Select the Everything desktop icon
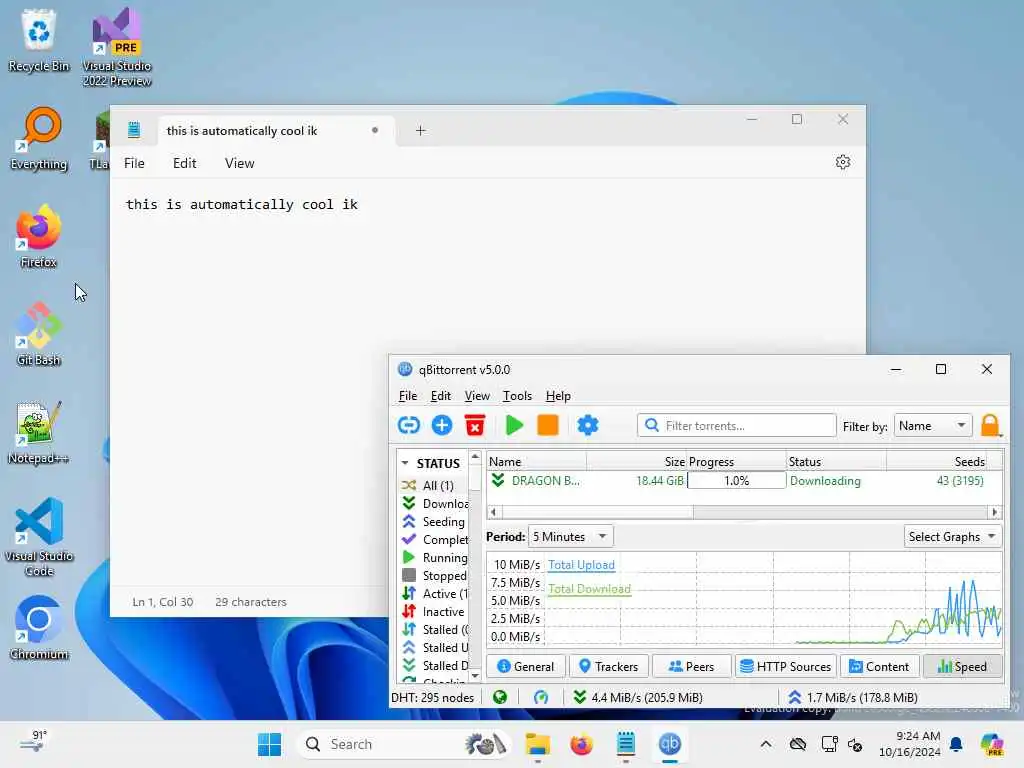This screenshot has height=768, width=1024. (39, 138)
